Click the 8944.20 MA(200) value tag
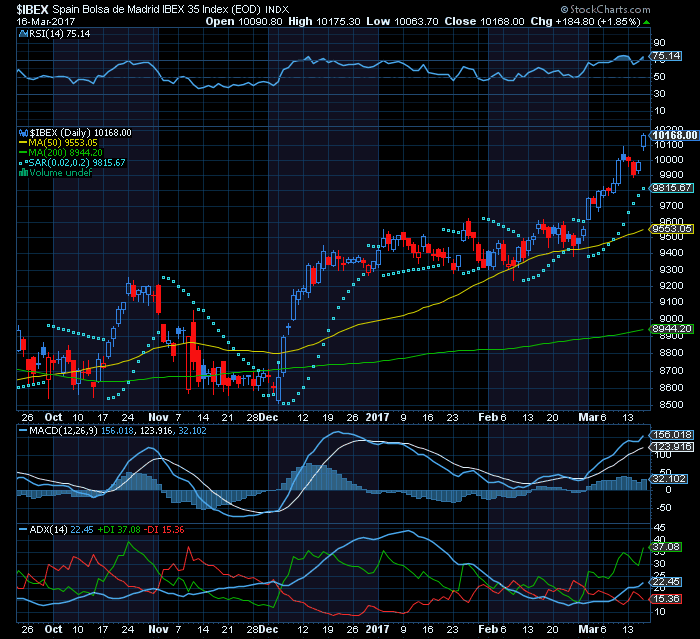 [x=671, y=329]
